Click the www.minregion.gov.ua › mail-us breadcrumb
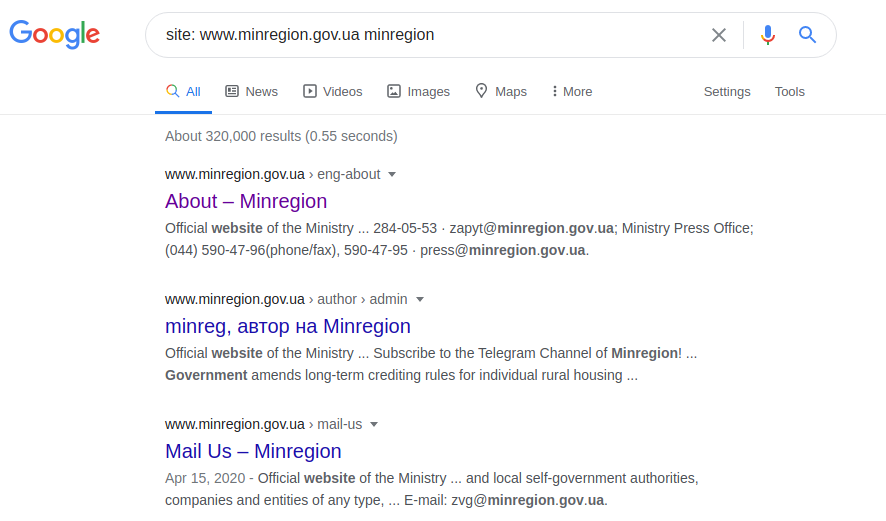886x521 pixels. point(263,424)
